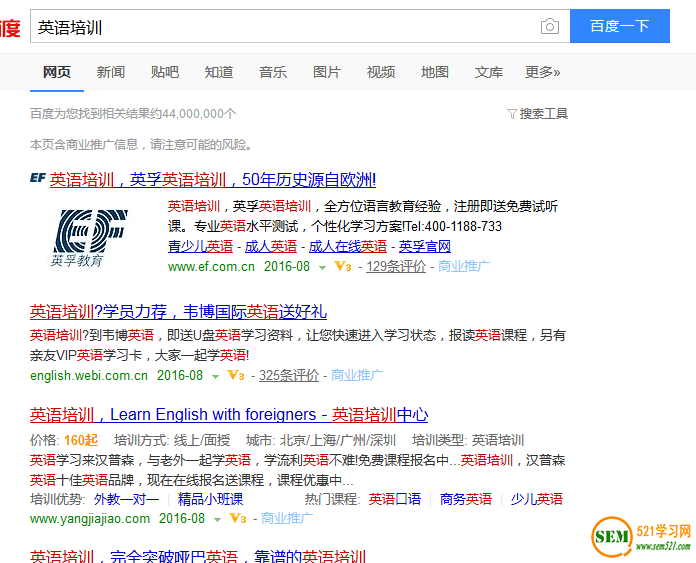The height and width of the screenshot is (563, 696).
Task: Click the result count text 44,000,000个
Action: pos(199,114)
